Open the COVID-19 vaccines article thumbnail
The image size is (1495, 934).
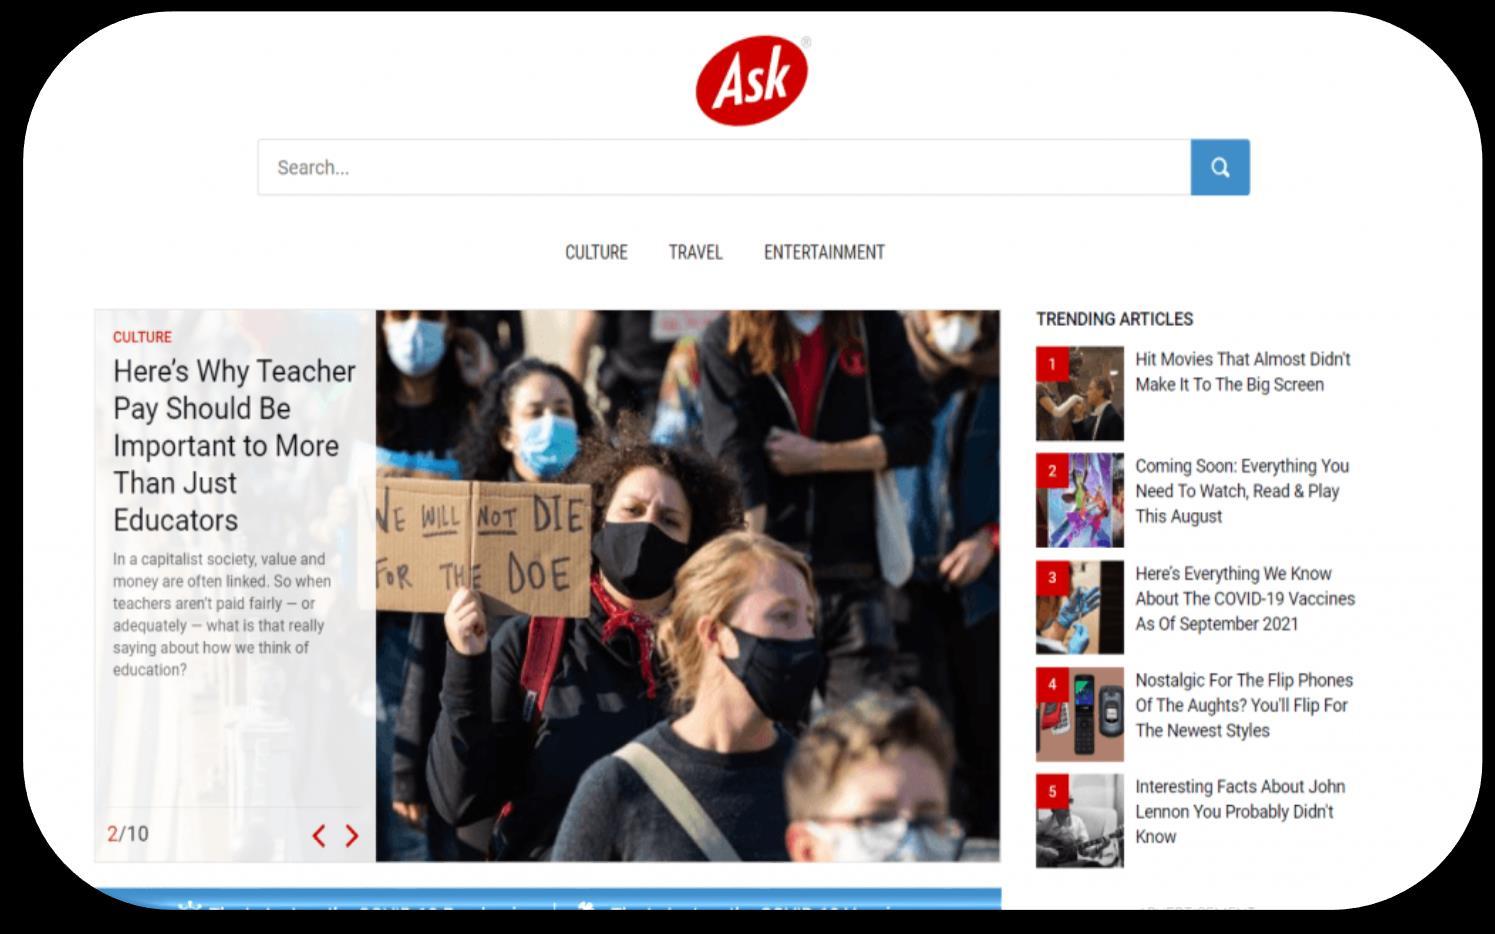point(1080,607)
